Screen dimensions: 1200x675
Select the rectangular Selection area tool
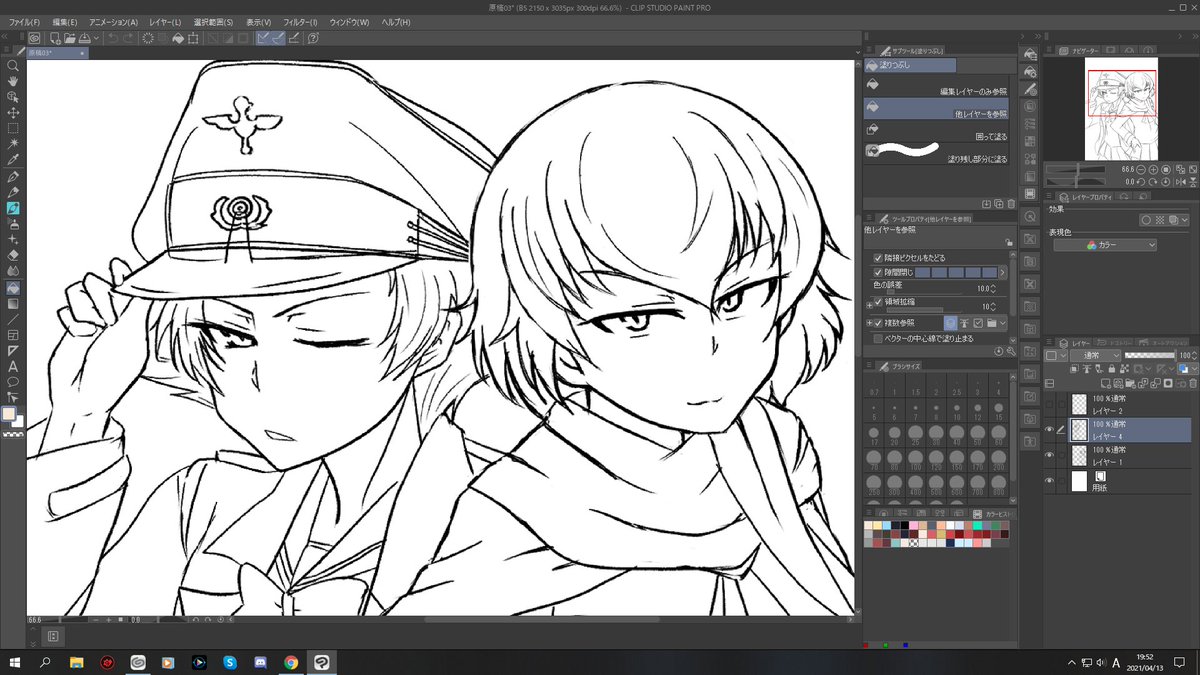coord(13,128)
